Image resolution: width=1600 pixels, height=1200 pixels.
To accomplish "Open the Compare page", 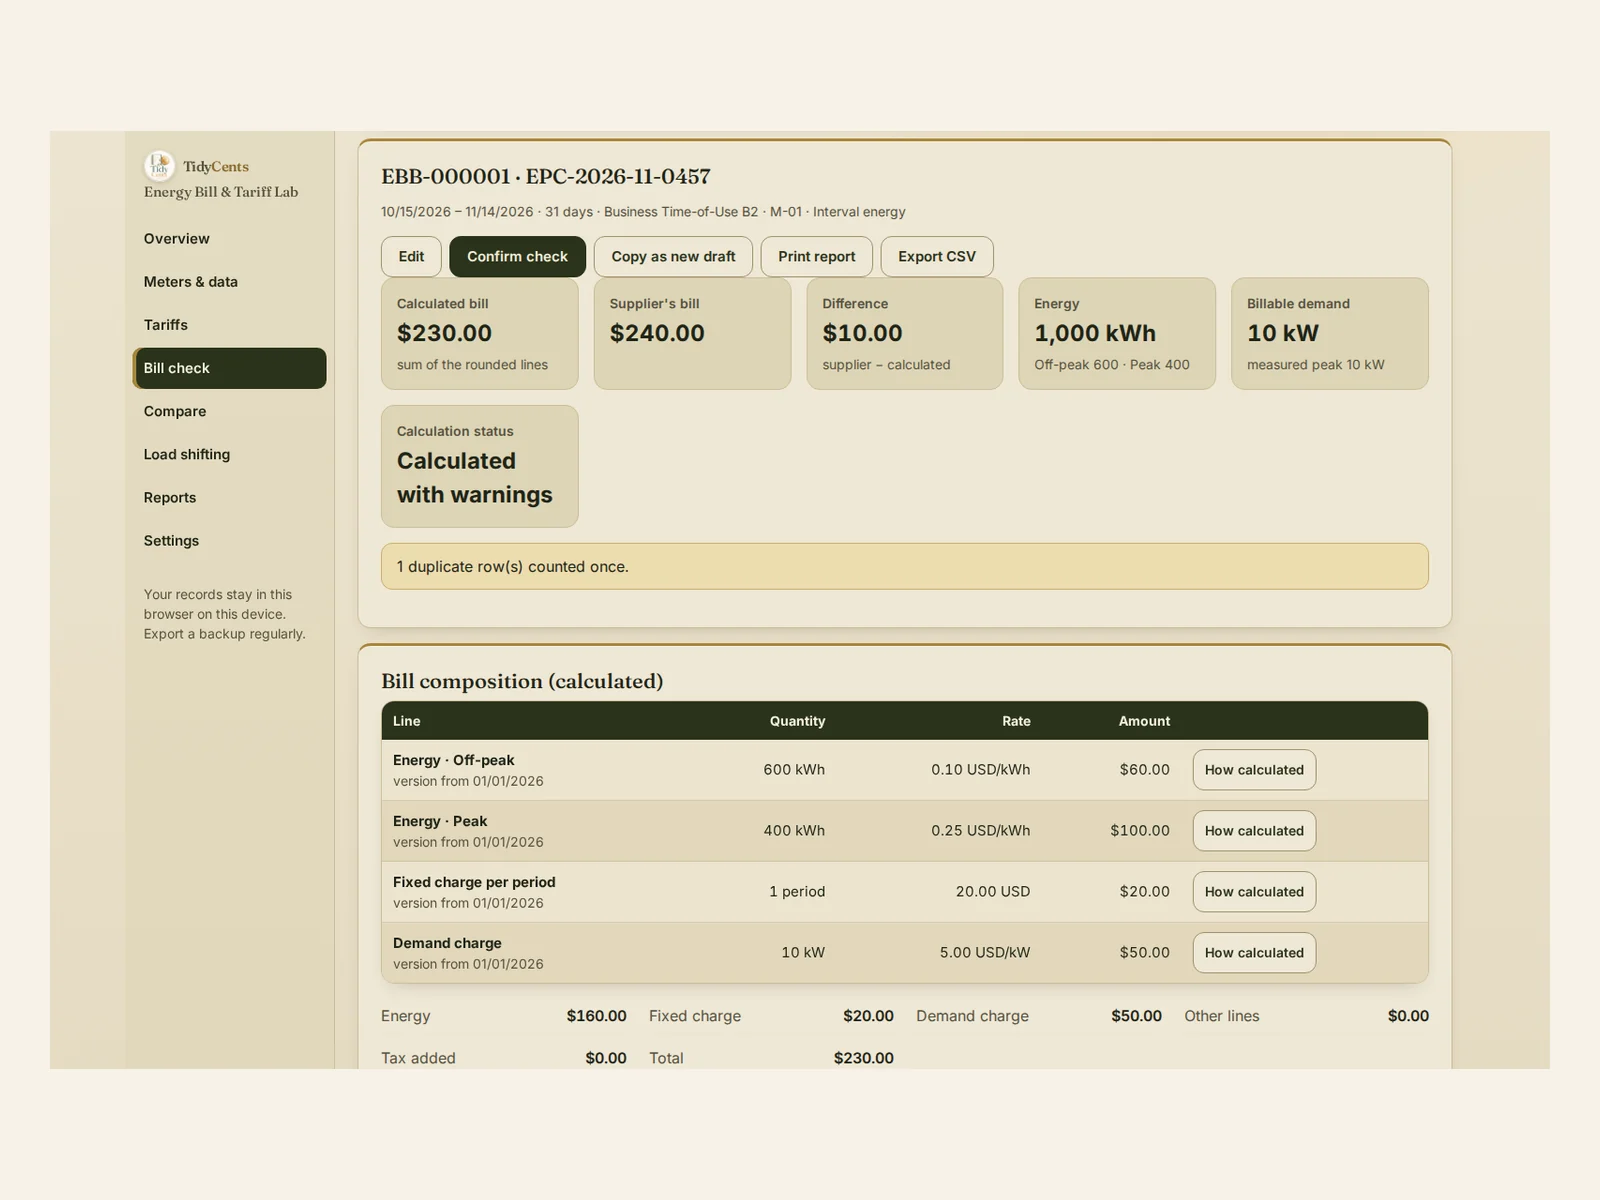I will 229,411.
